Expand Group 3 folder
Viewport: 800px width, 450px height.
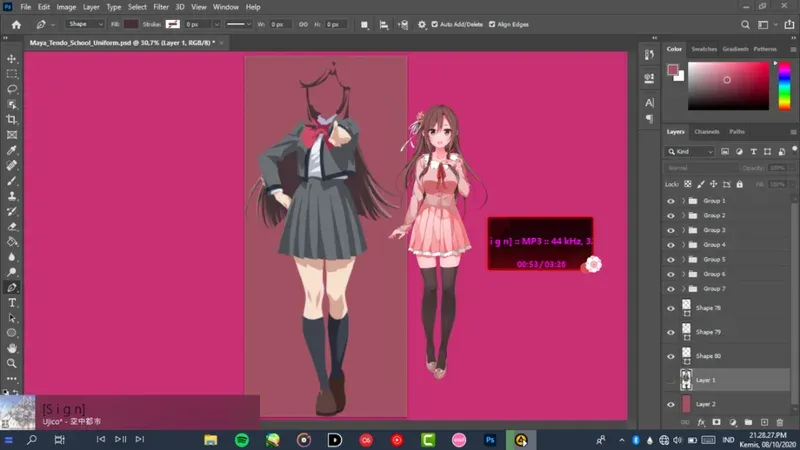[683, 230]
